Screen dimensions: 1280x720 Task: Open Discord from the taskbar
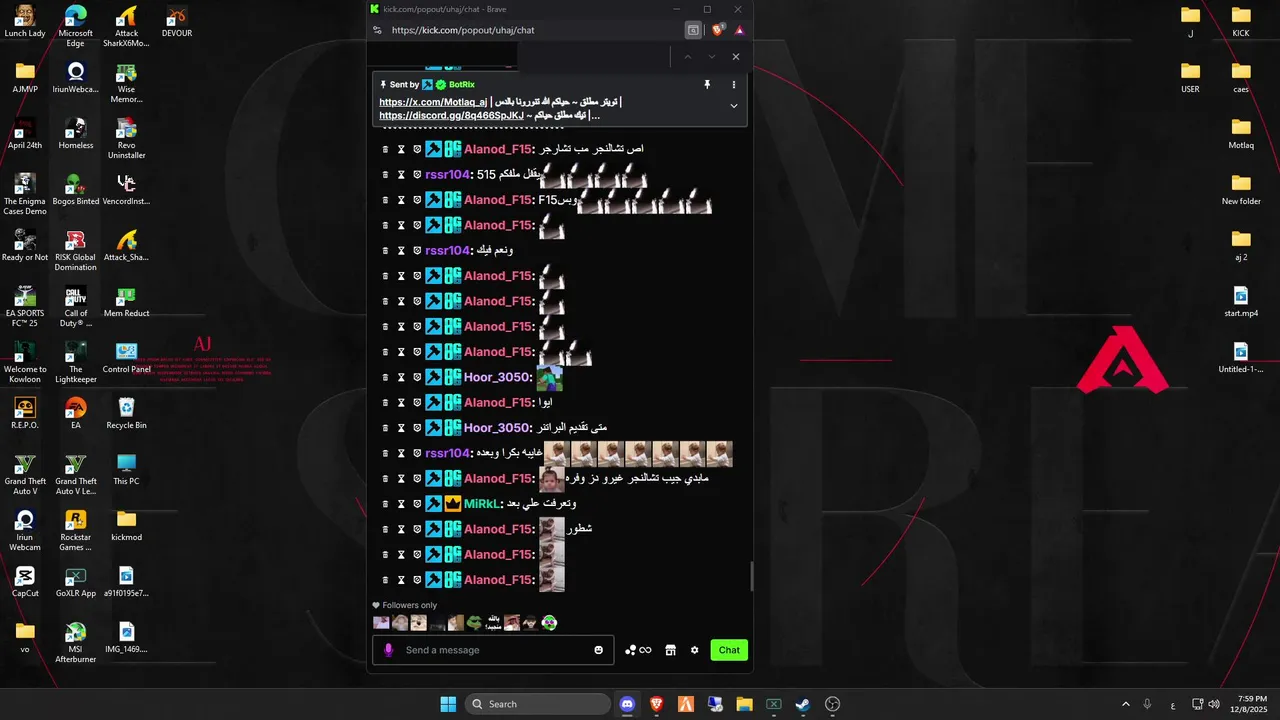(627, 704)
